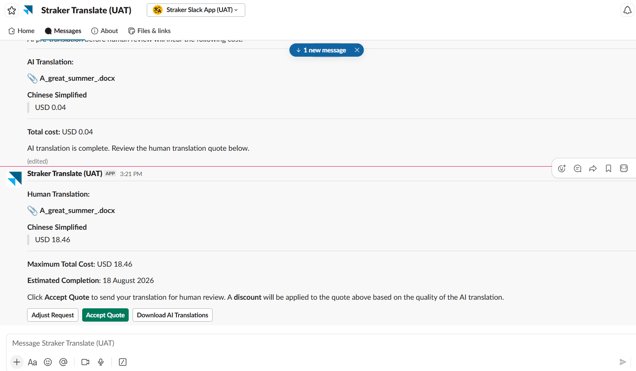Click the USD 18.46 quoted price
The height and width of the screenshot is (371, 636).
pyautogui.click(x=52, y=240)
